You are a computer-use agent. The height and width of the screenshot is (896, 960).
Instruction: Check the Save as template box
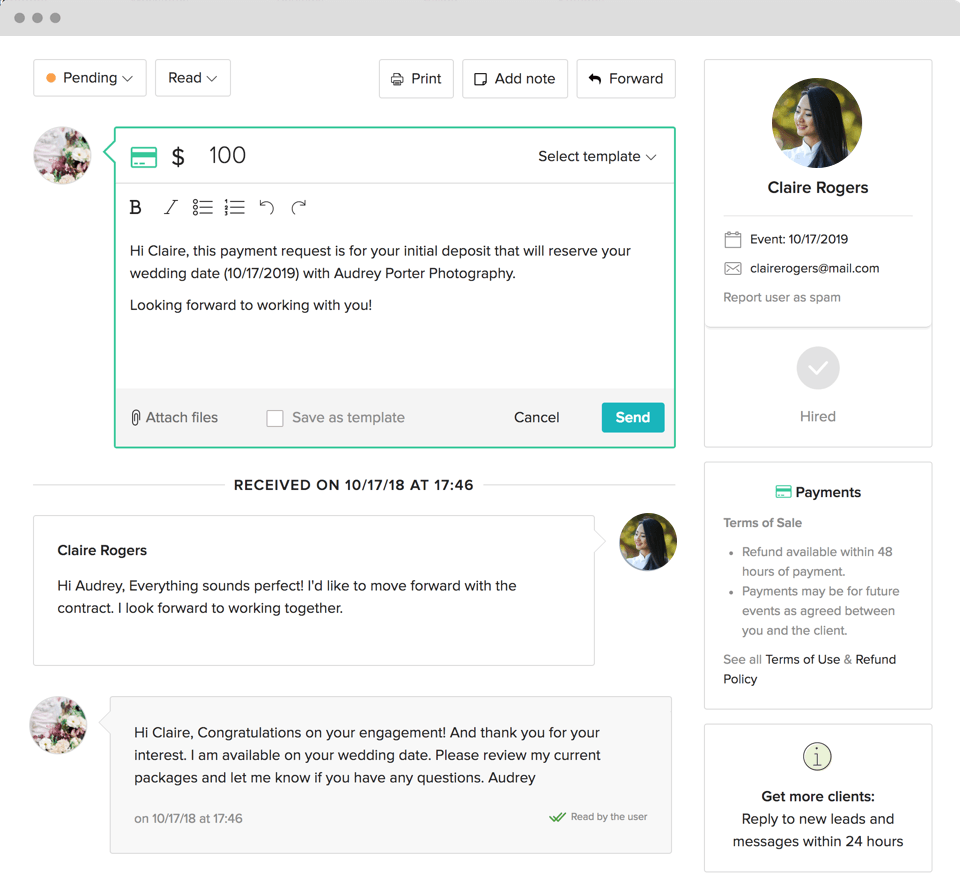point(275,418)
